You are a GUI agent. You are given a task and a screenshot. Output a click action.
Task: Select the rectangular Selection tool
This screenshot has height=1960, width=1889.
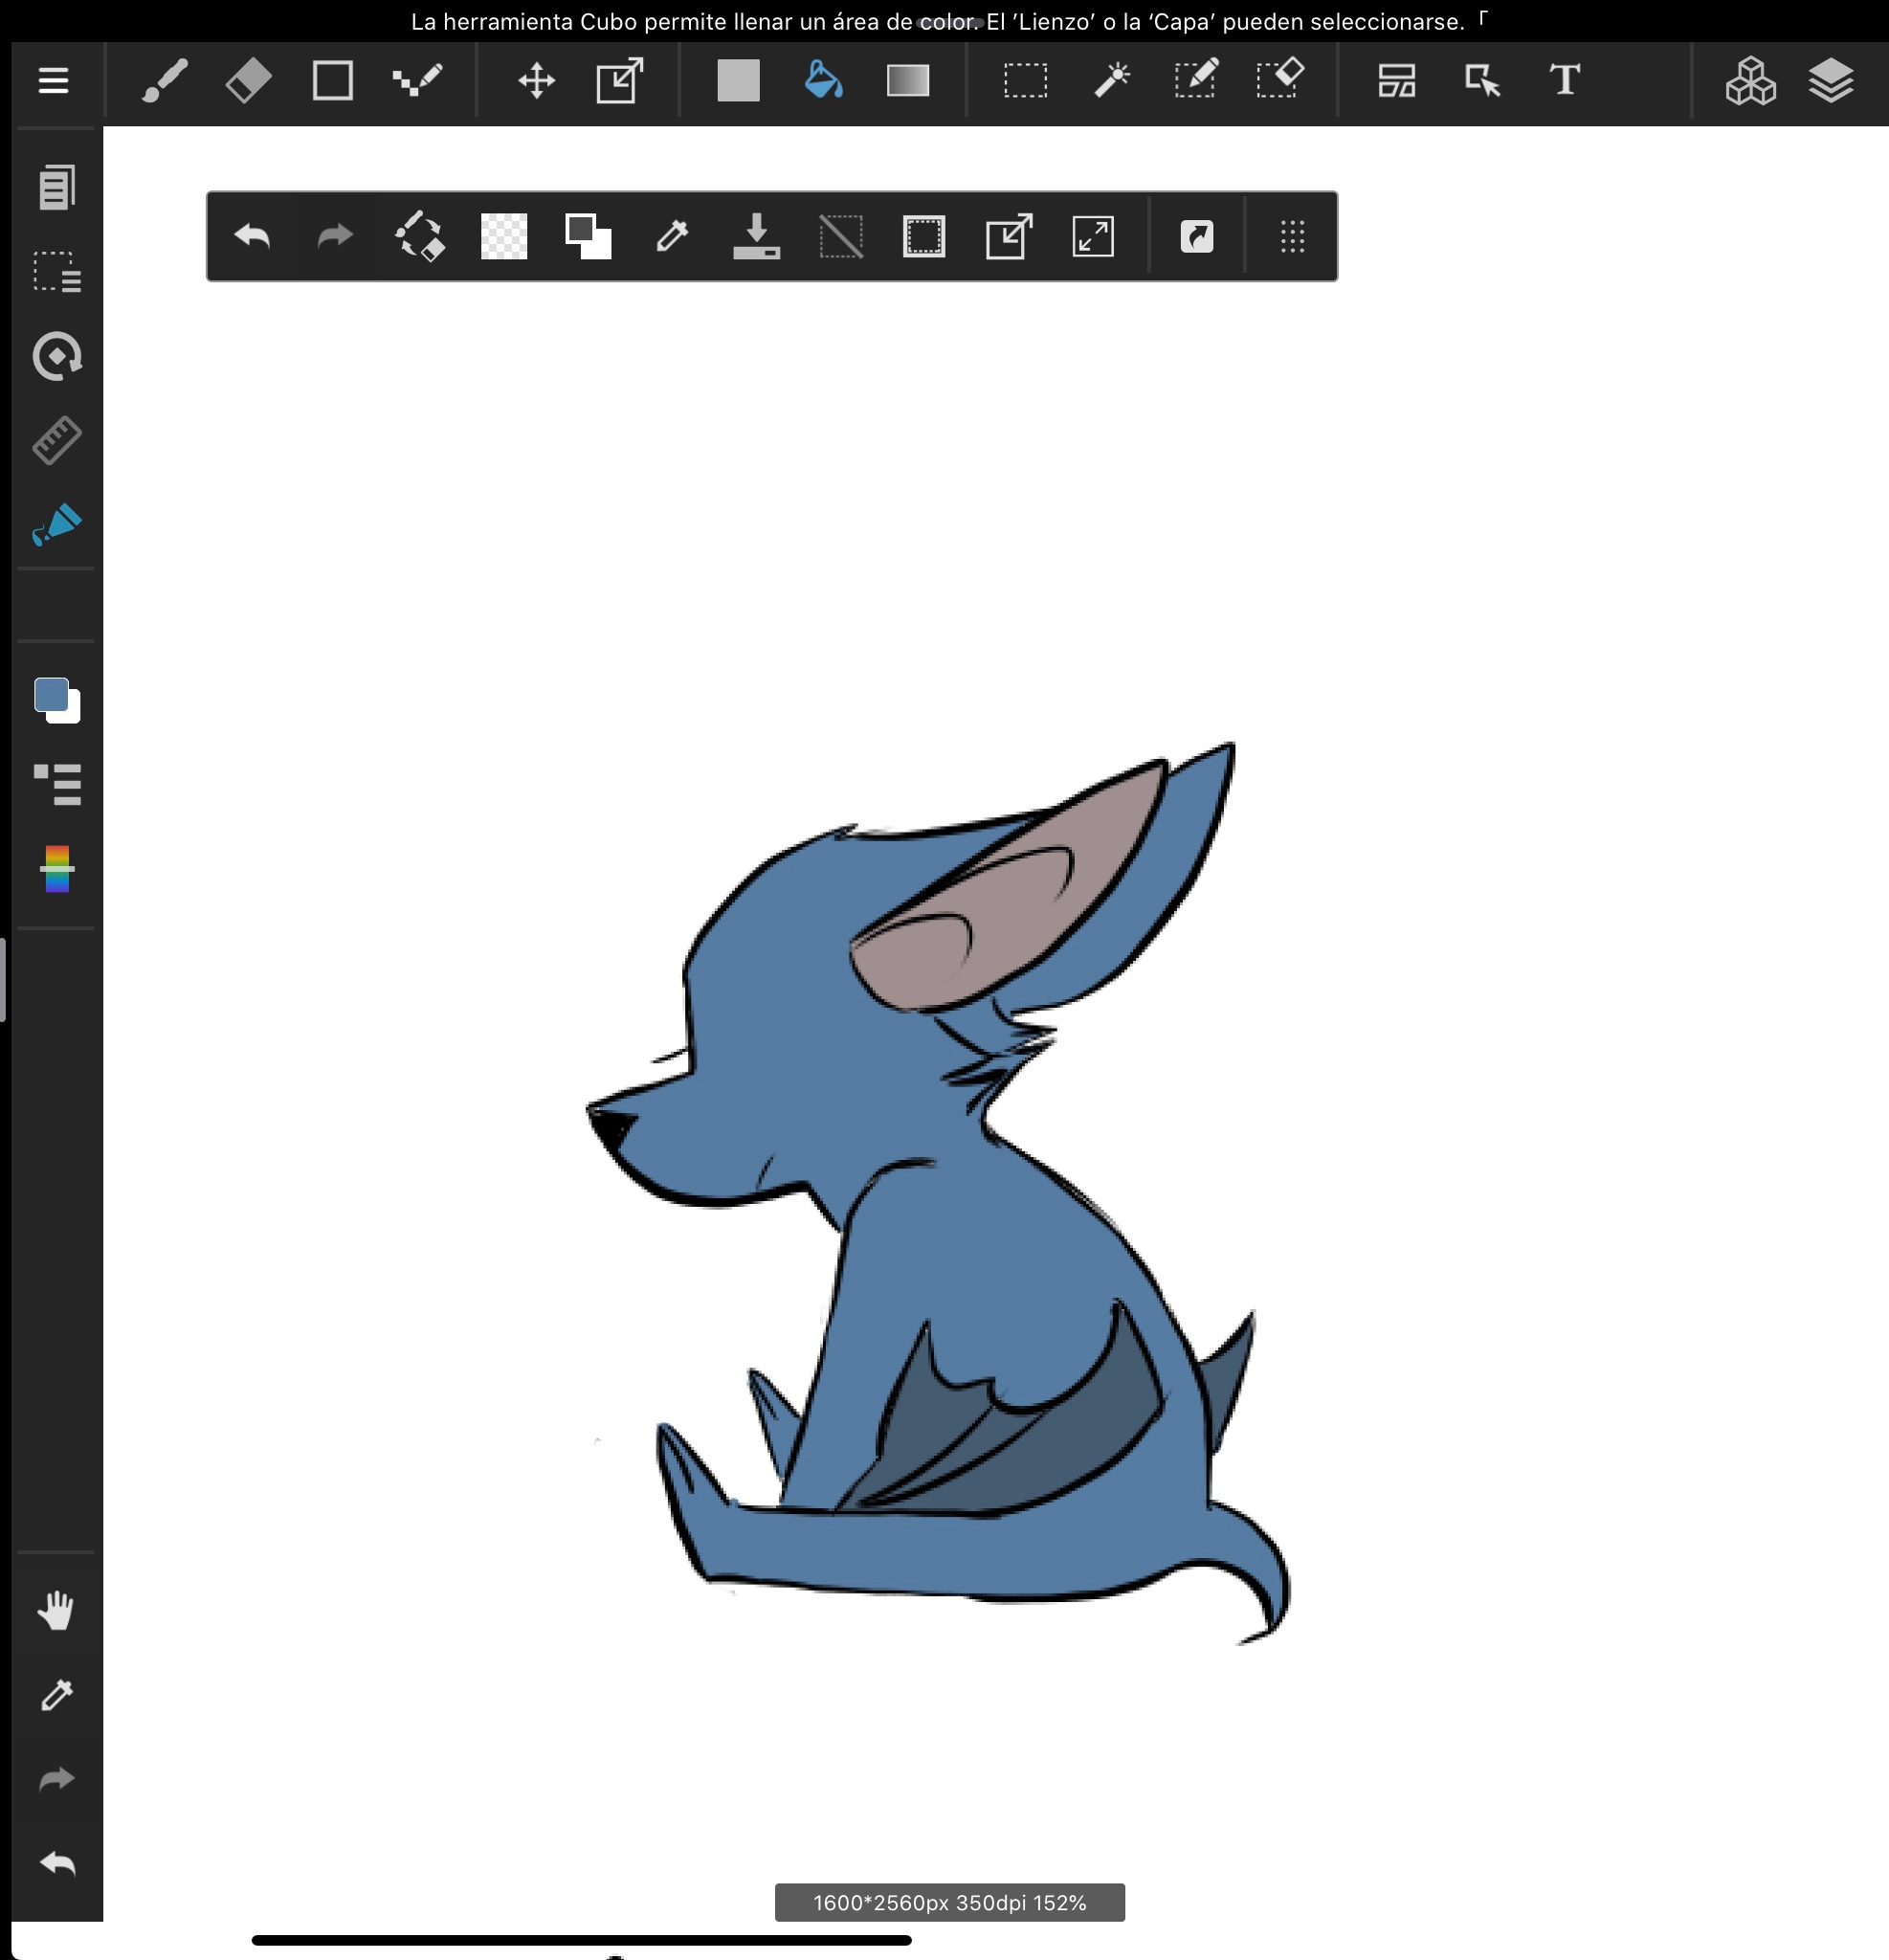click(x=1025, y=80)
